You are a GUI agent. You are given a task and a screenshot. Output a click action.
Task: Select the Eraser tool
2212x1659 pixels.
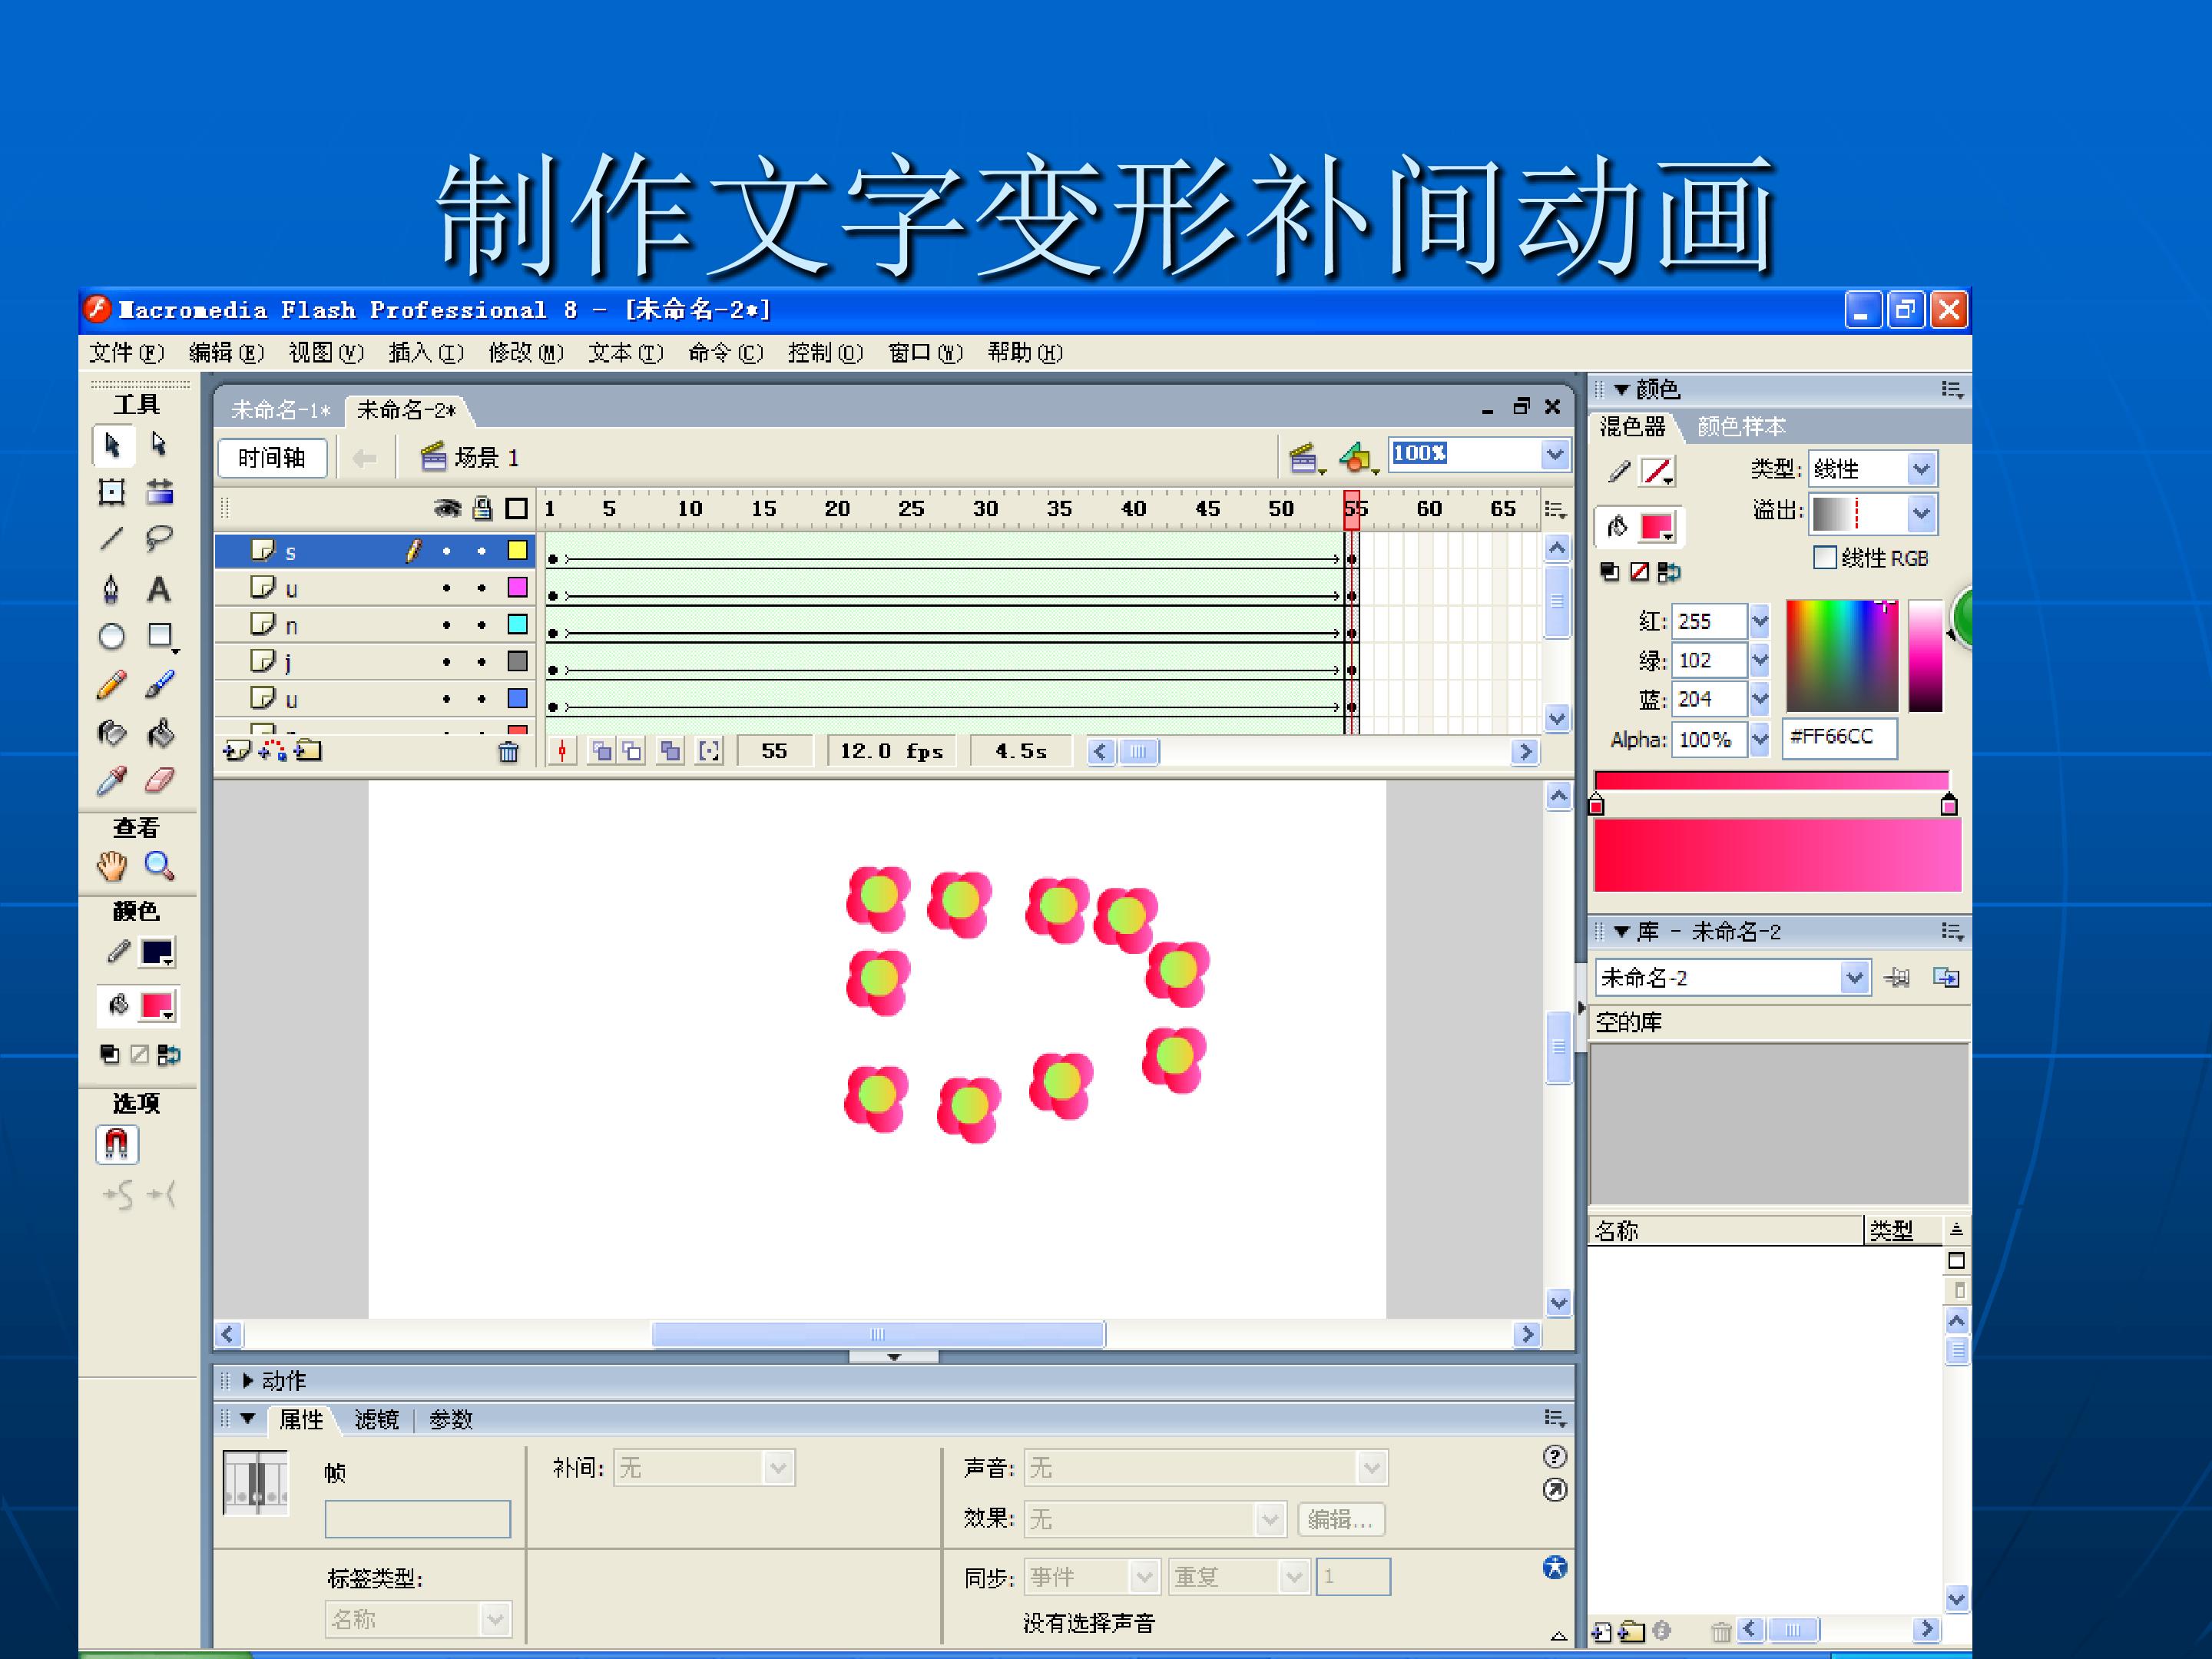click(160, 781)
